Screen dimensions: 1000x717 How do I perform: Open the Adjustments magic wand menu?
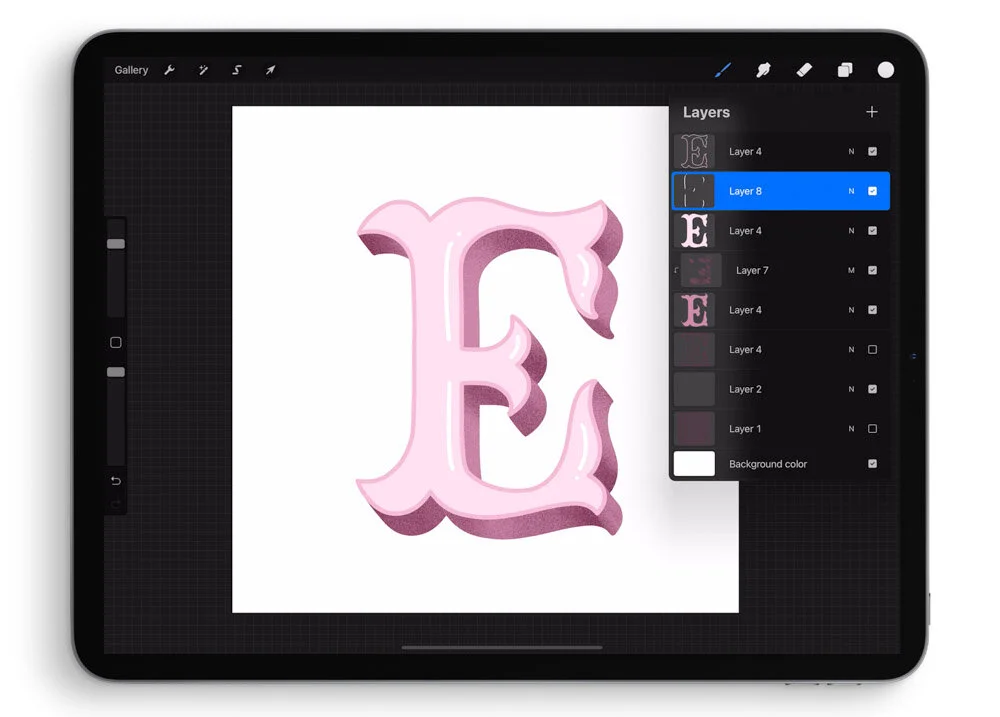coord(203,70)
